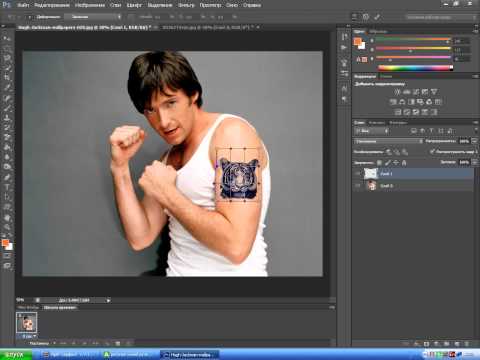The height and width of the screenshot is (360, 480).
Task: Switch to the second document tab
Action: pyautogui.click(x=207, y=28)
